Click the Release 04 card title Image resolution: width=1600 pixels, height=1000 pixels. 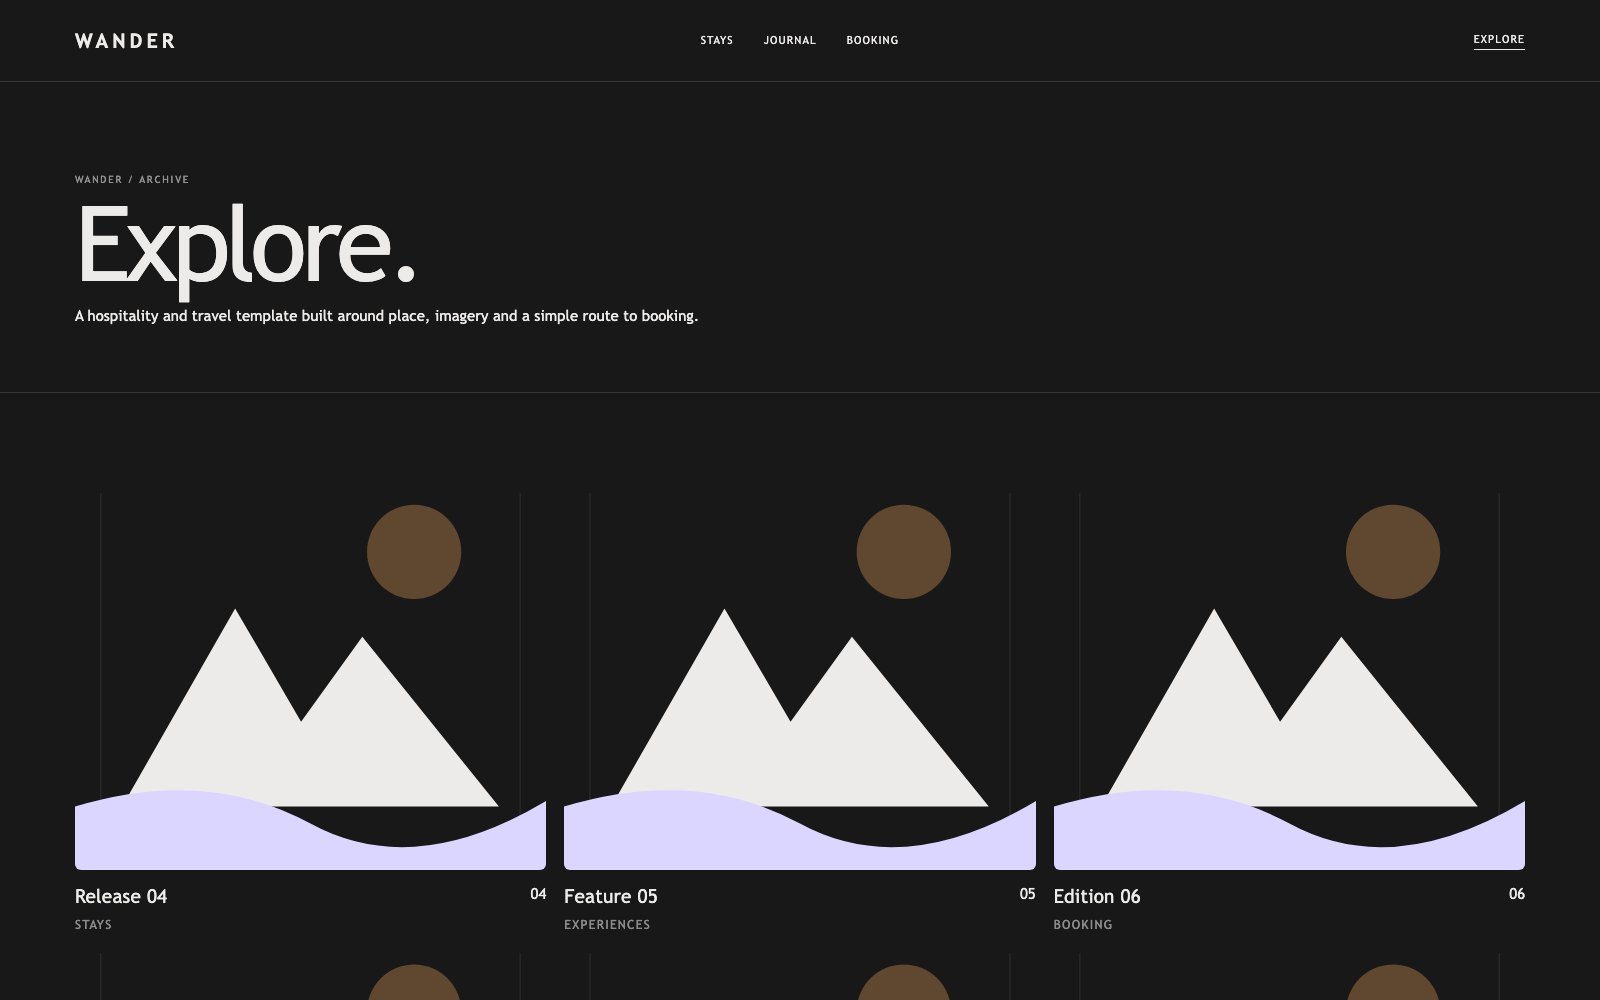(121, 896)
